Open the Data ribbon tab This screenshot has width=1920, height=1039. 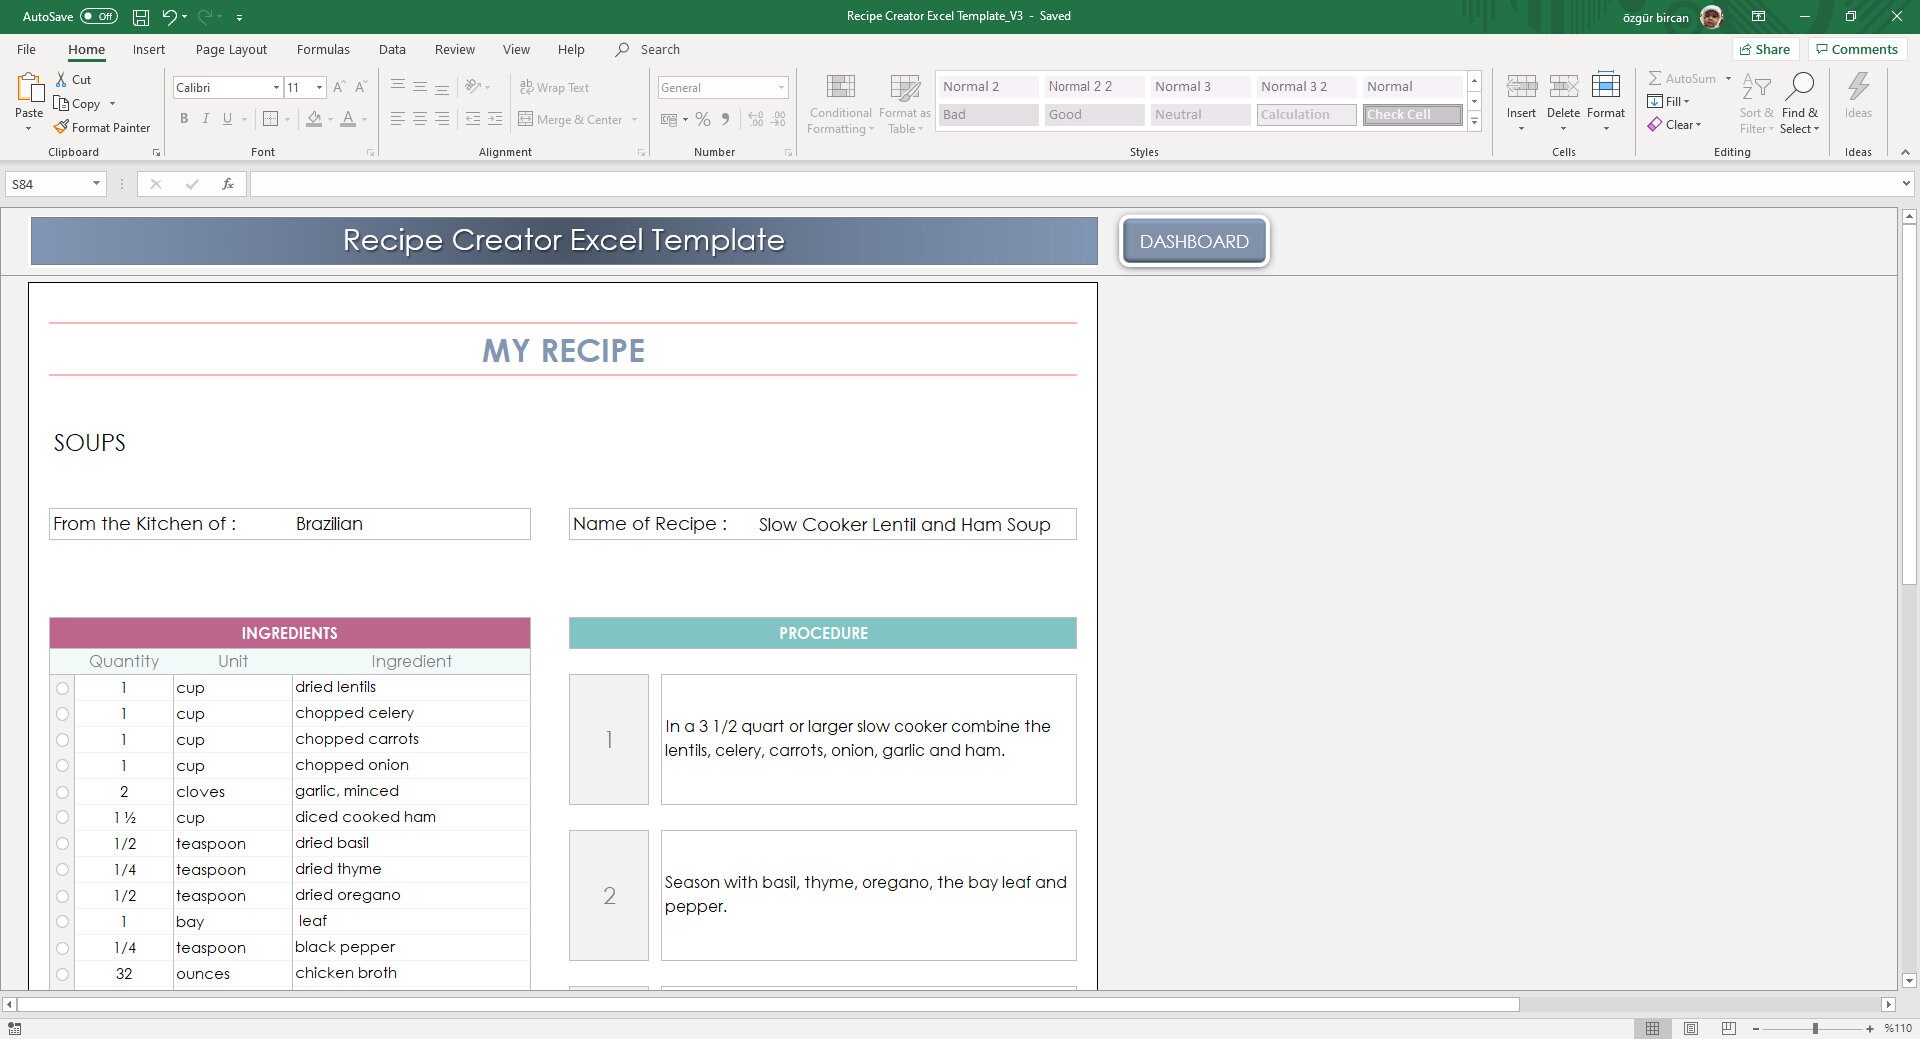[391, 49]
